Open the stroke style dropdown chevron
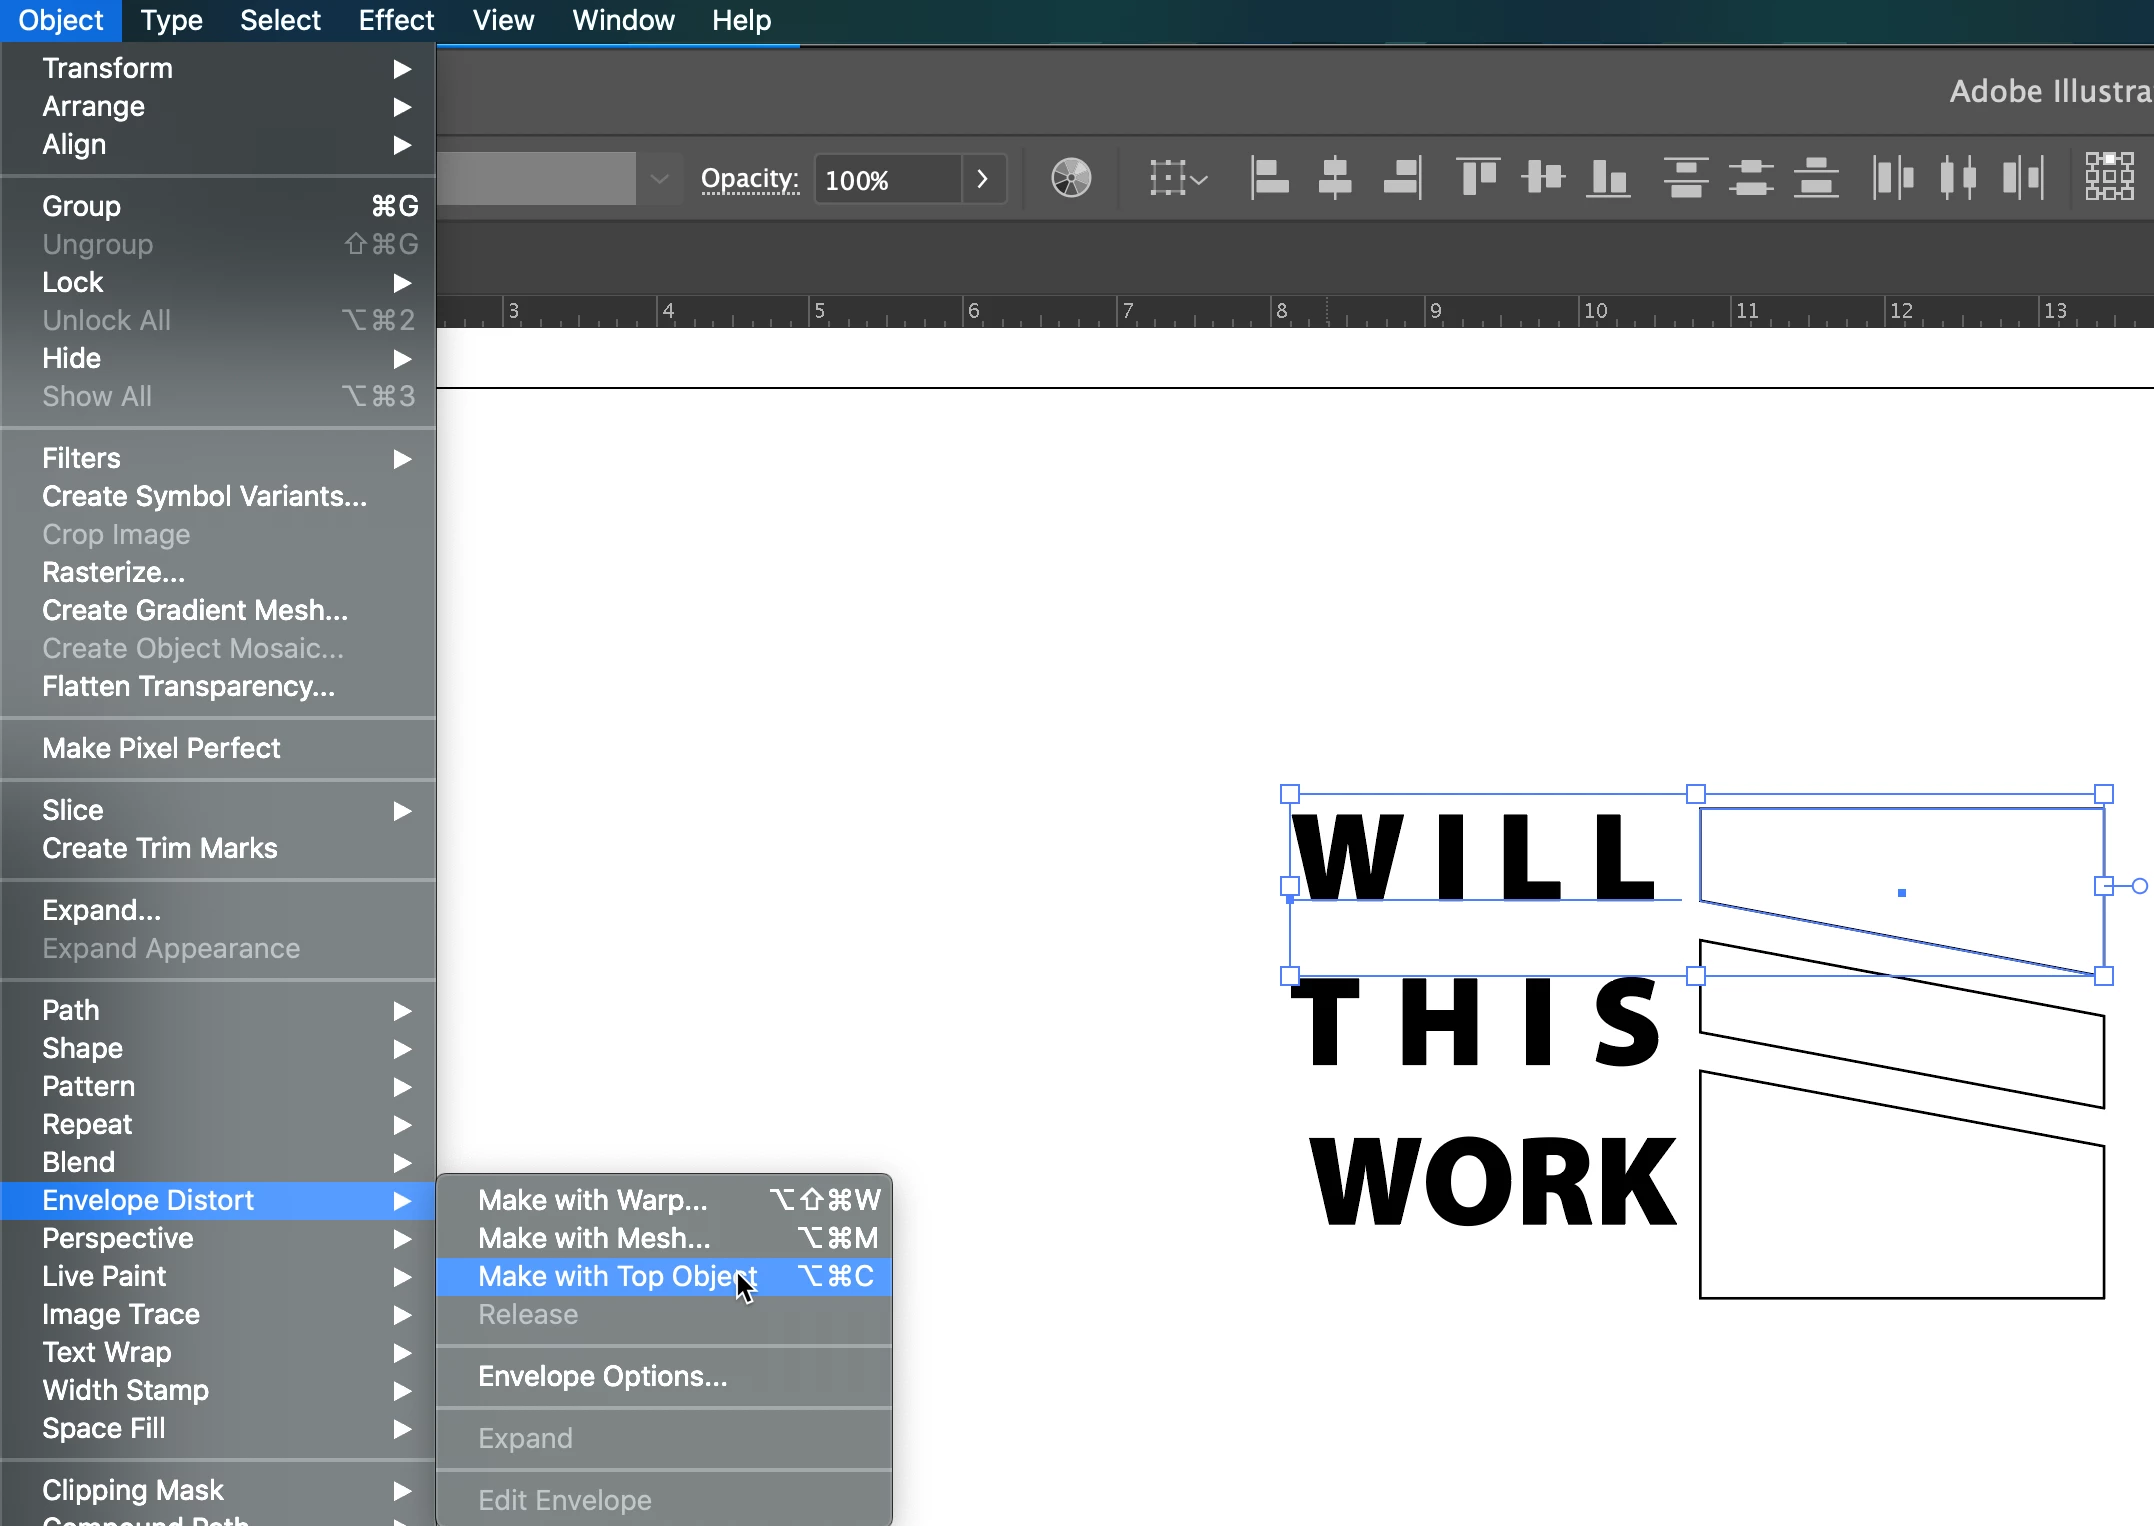The height and width of the screenshot is (1526, 2154). coord(659,179)
